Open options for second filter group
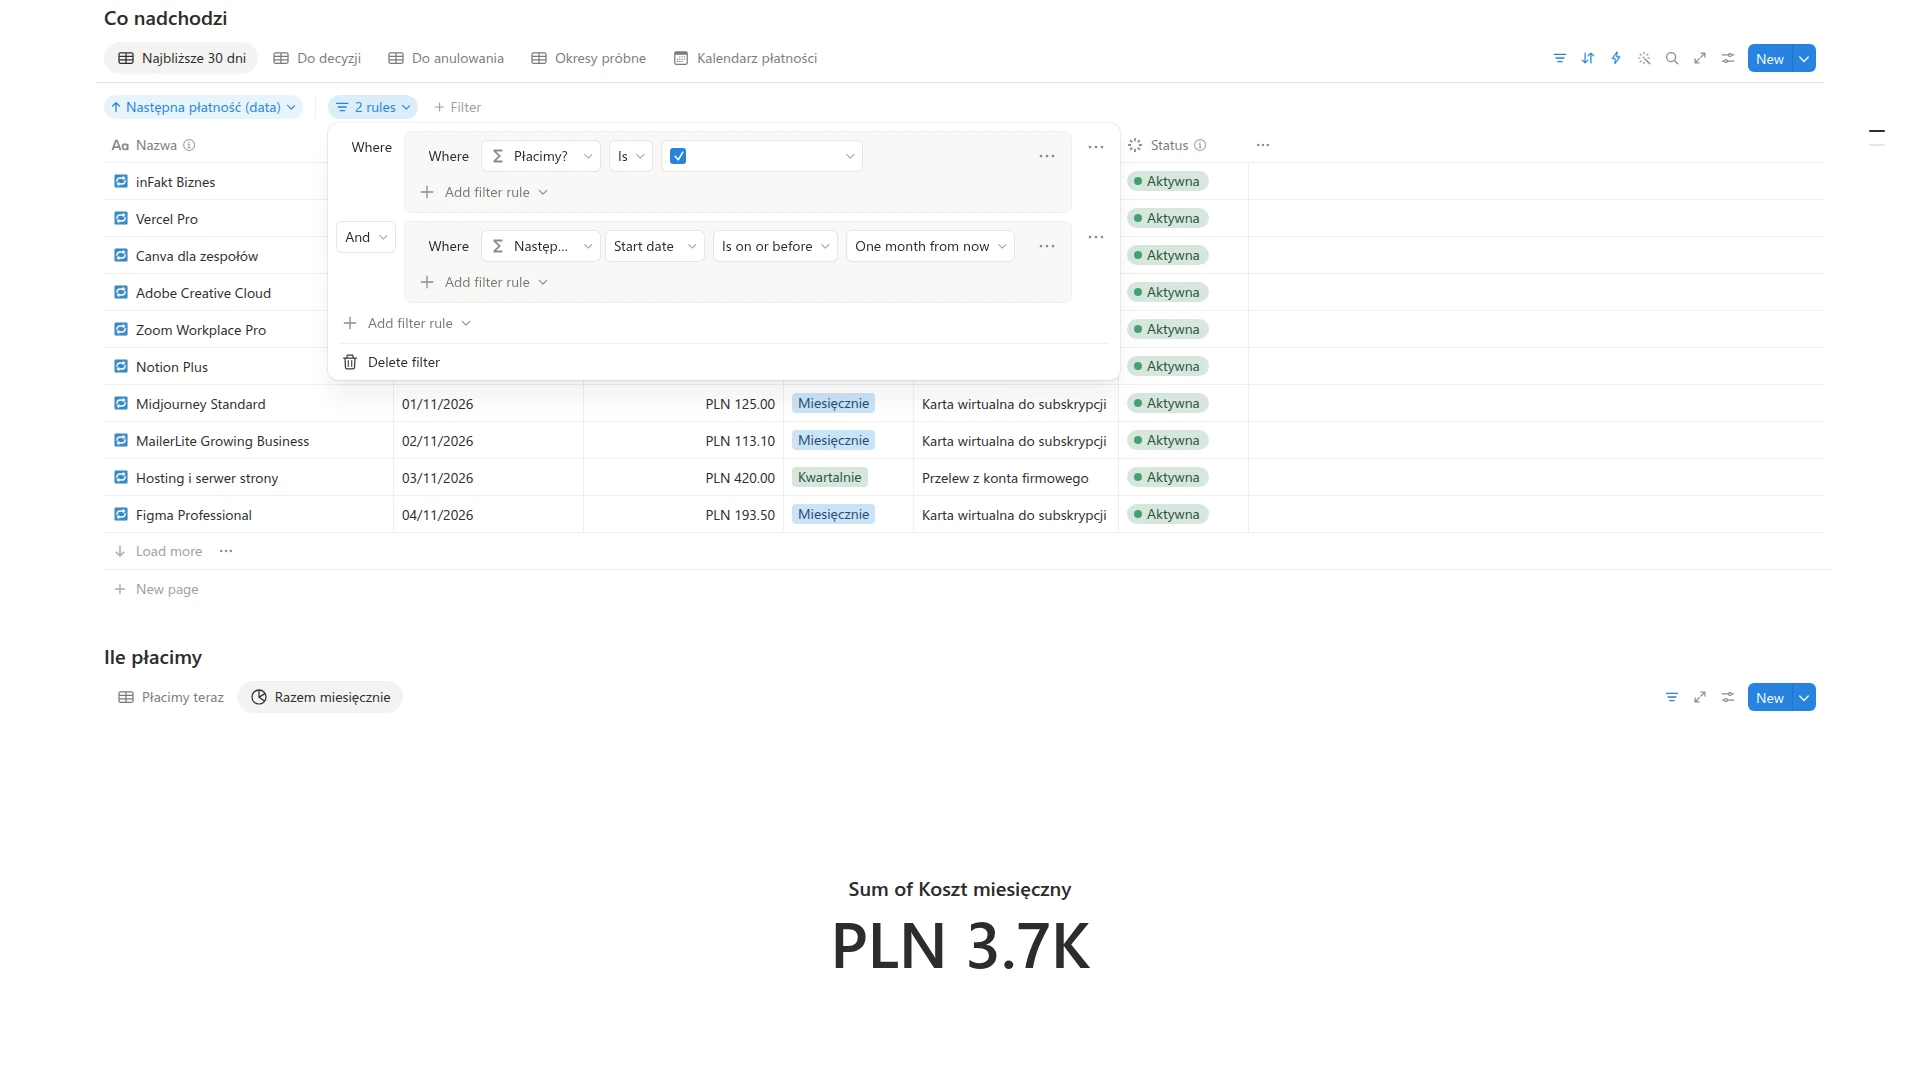Image resolution: width=1920 pixels, height=1080 pixels. point(1096,237)
